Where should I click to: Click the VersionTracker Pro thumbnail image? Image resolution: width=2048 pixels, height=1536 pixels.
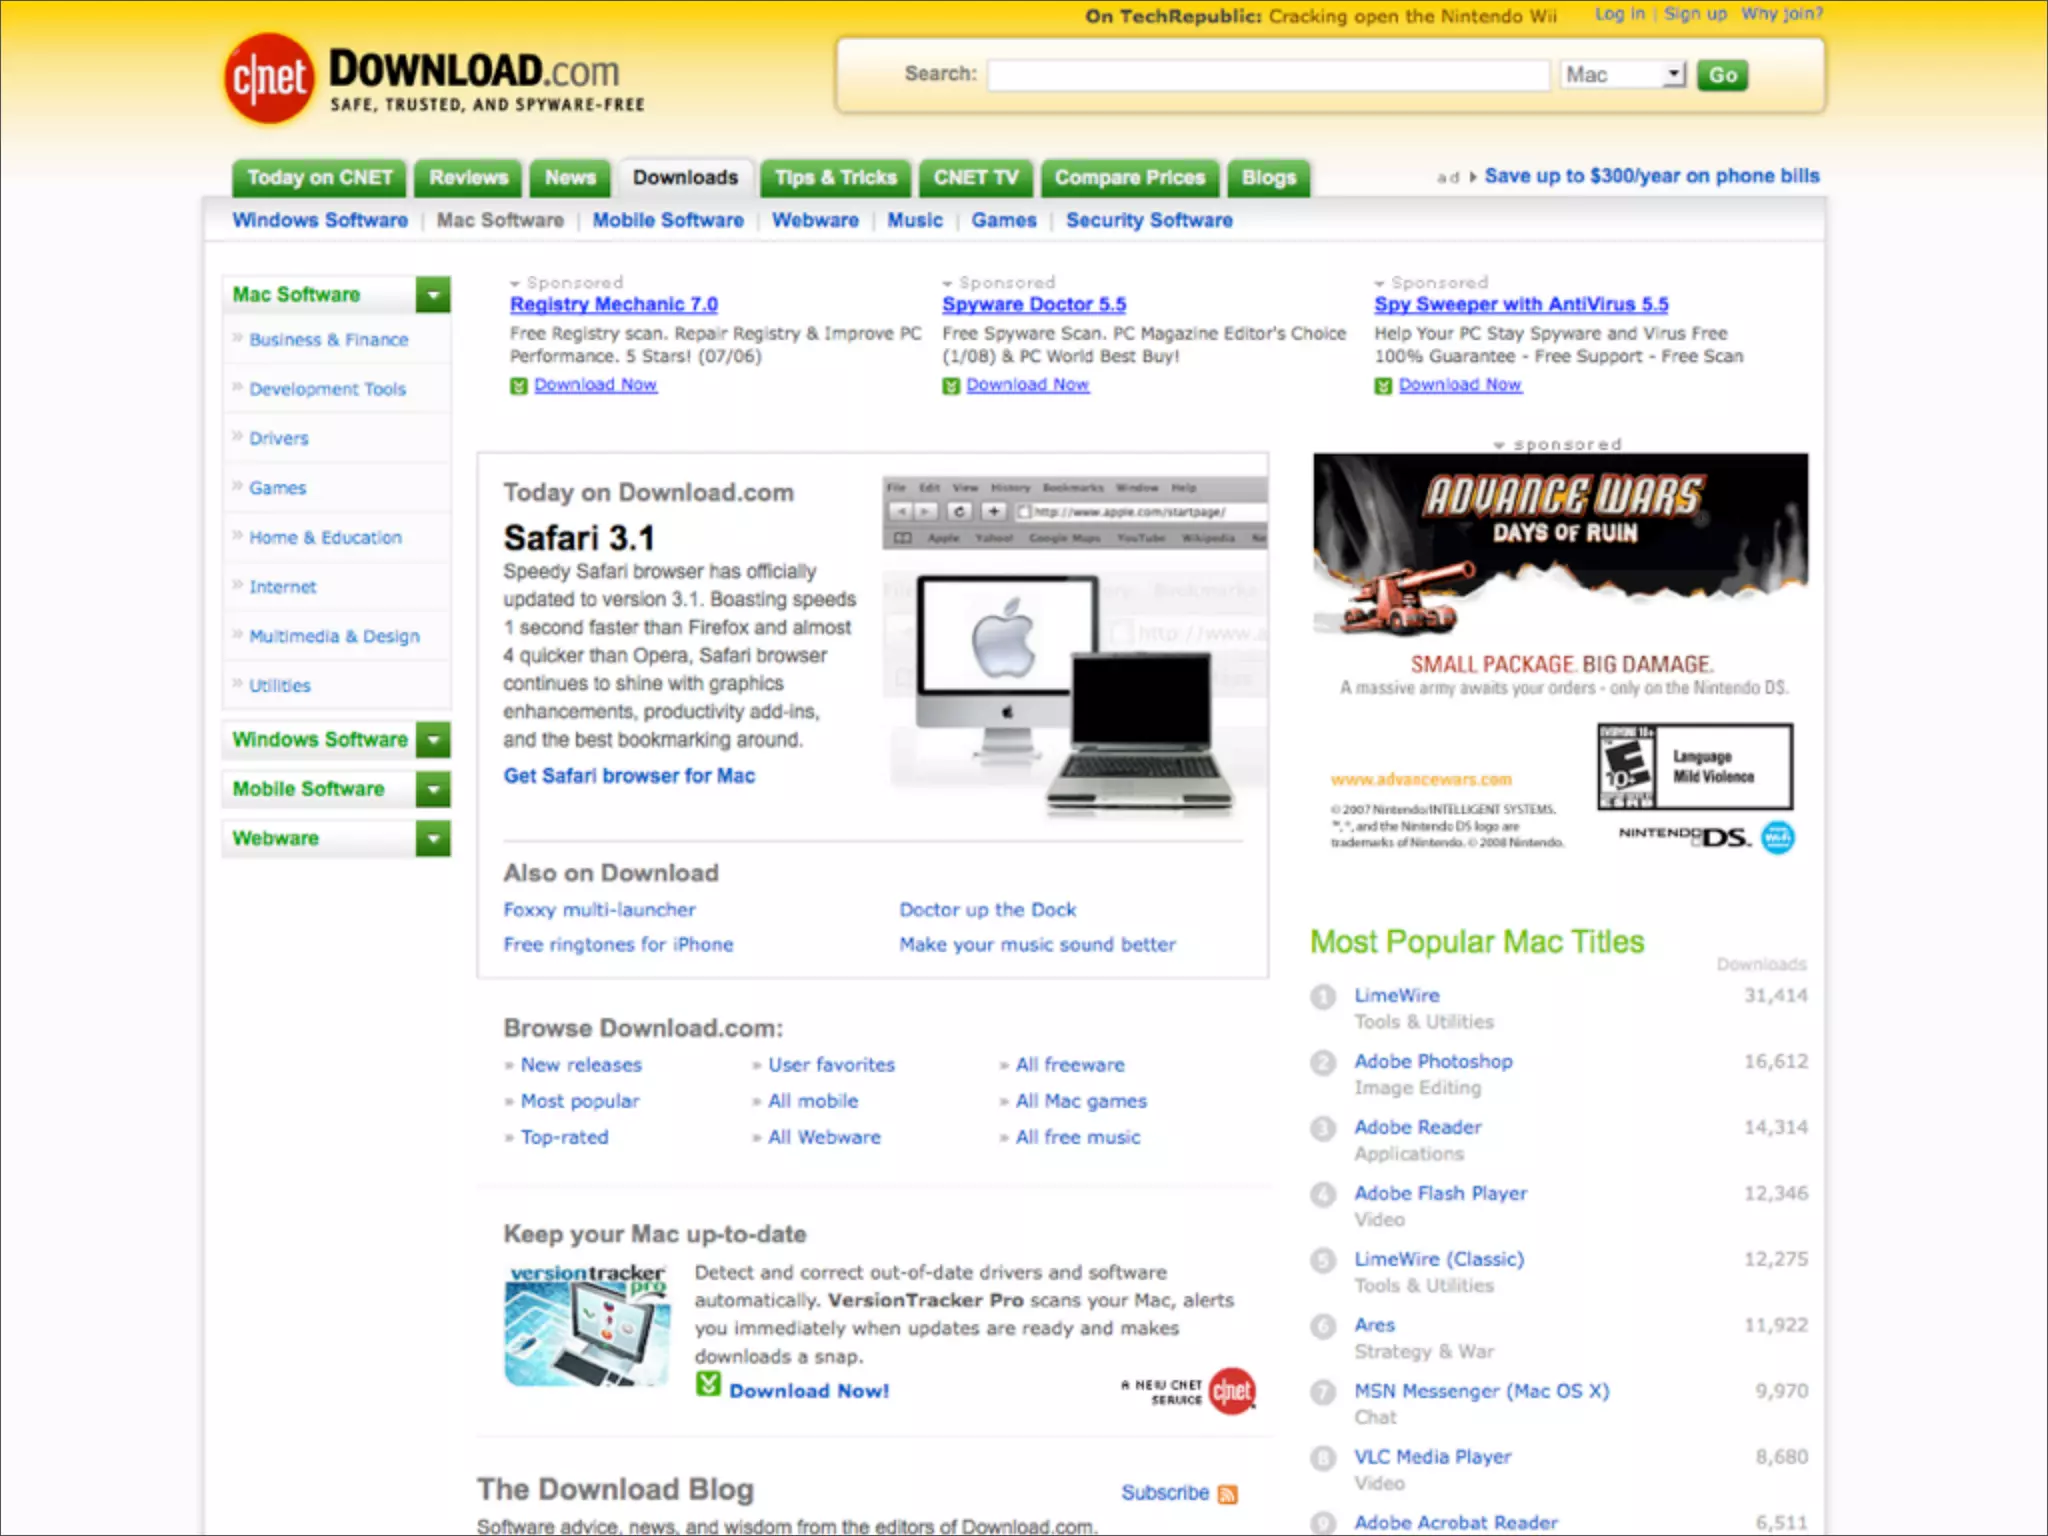[x=587, y=1327]
